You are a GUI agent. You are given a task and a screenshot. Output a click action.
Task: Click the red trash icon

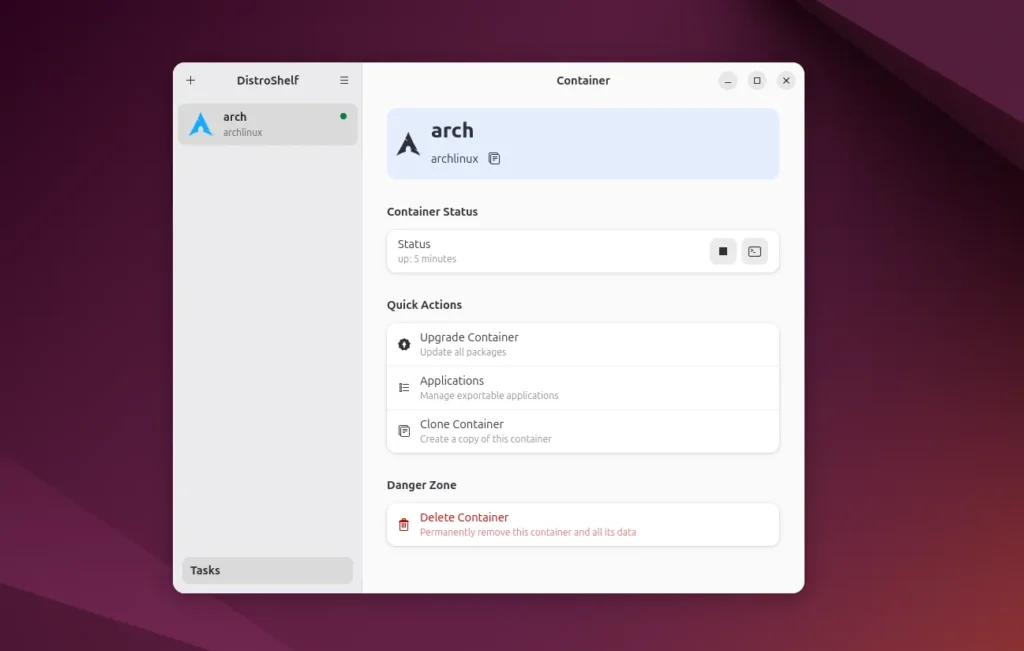pos(404,524)
